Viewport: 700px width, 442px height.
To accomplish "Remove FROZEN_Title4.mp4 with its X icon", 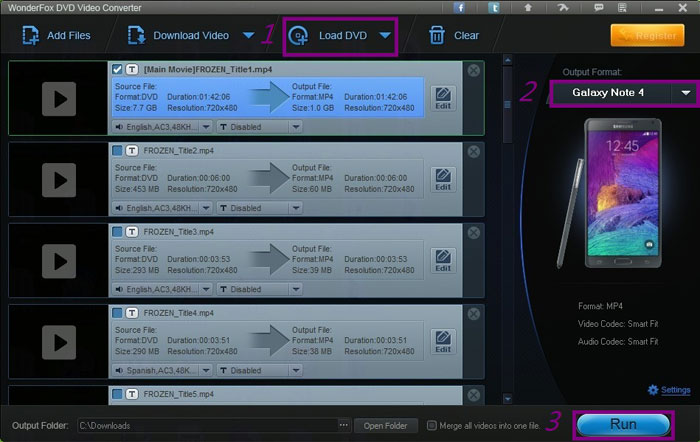I will 474,314.
